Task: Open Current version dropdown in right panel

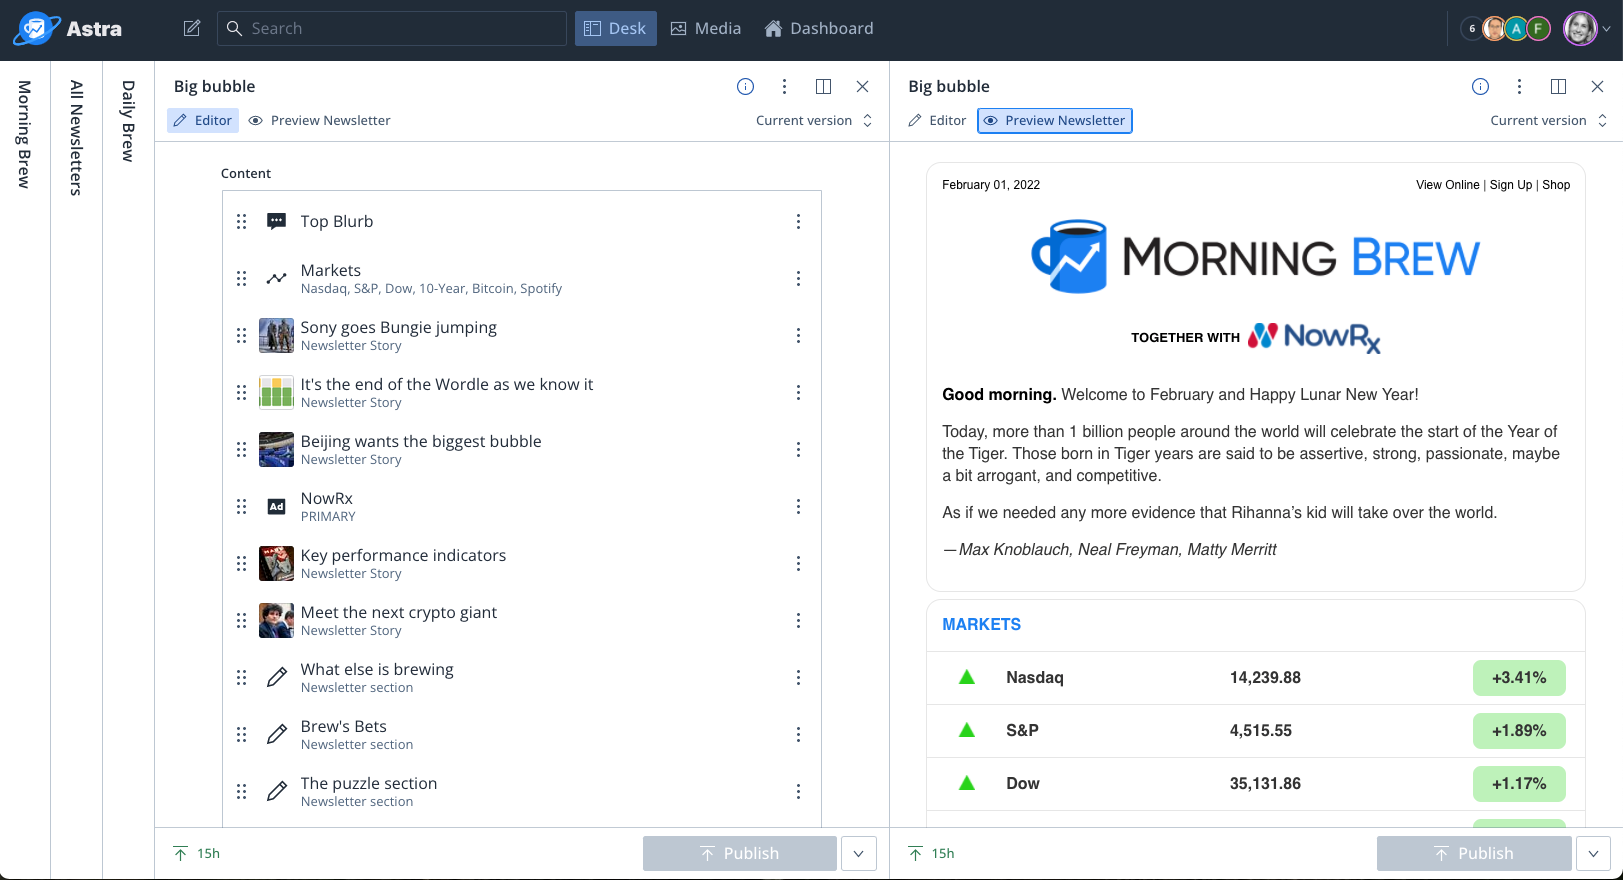Action: click(x=1549, y=120)
